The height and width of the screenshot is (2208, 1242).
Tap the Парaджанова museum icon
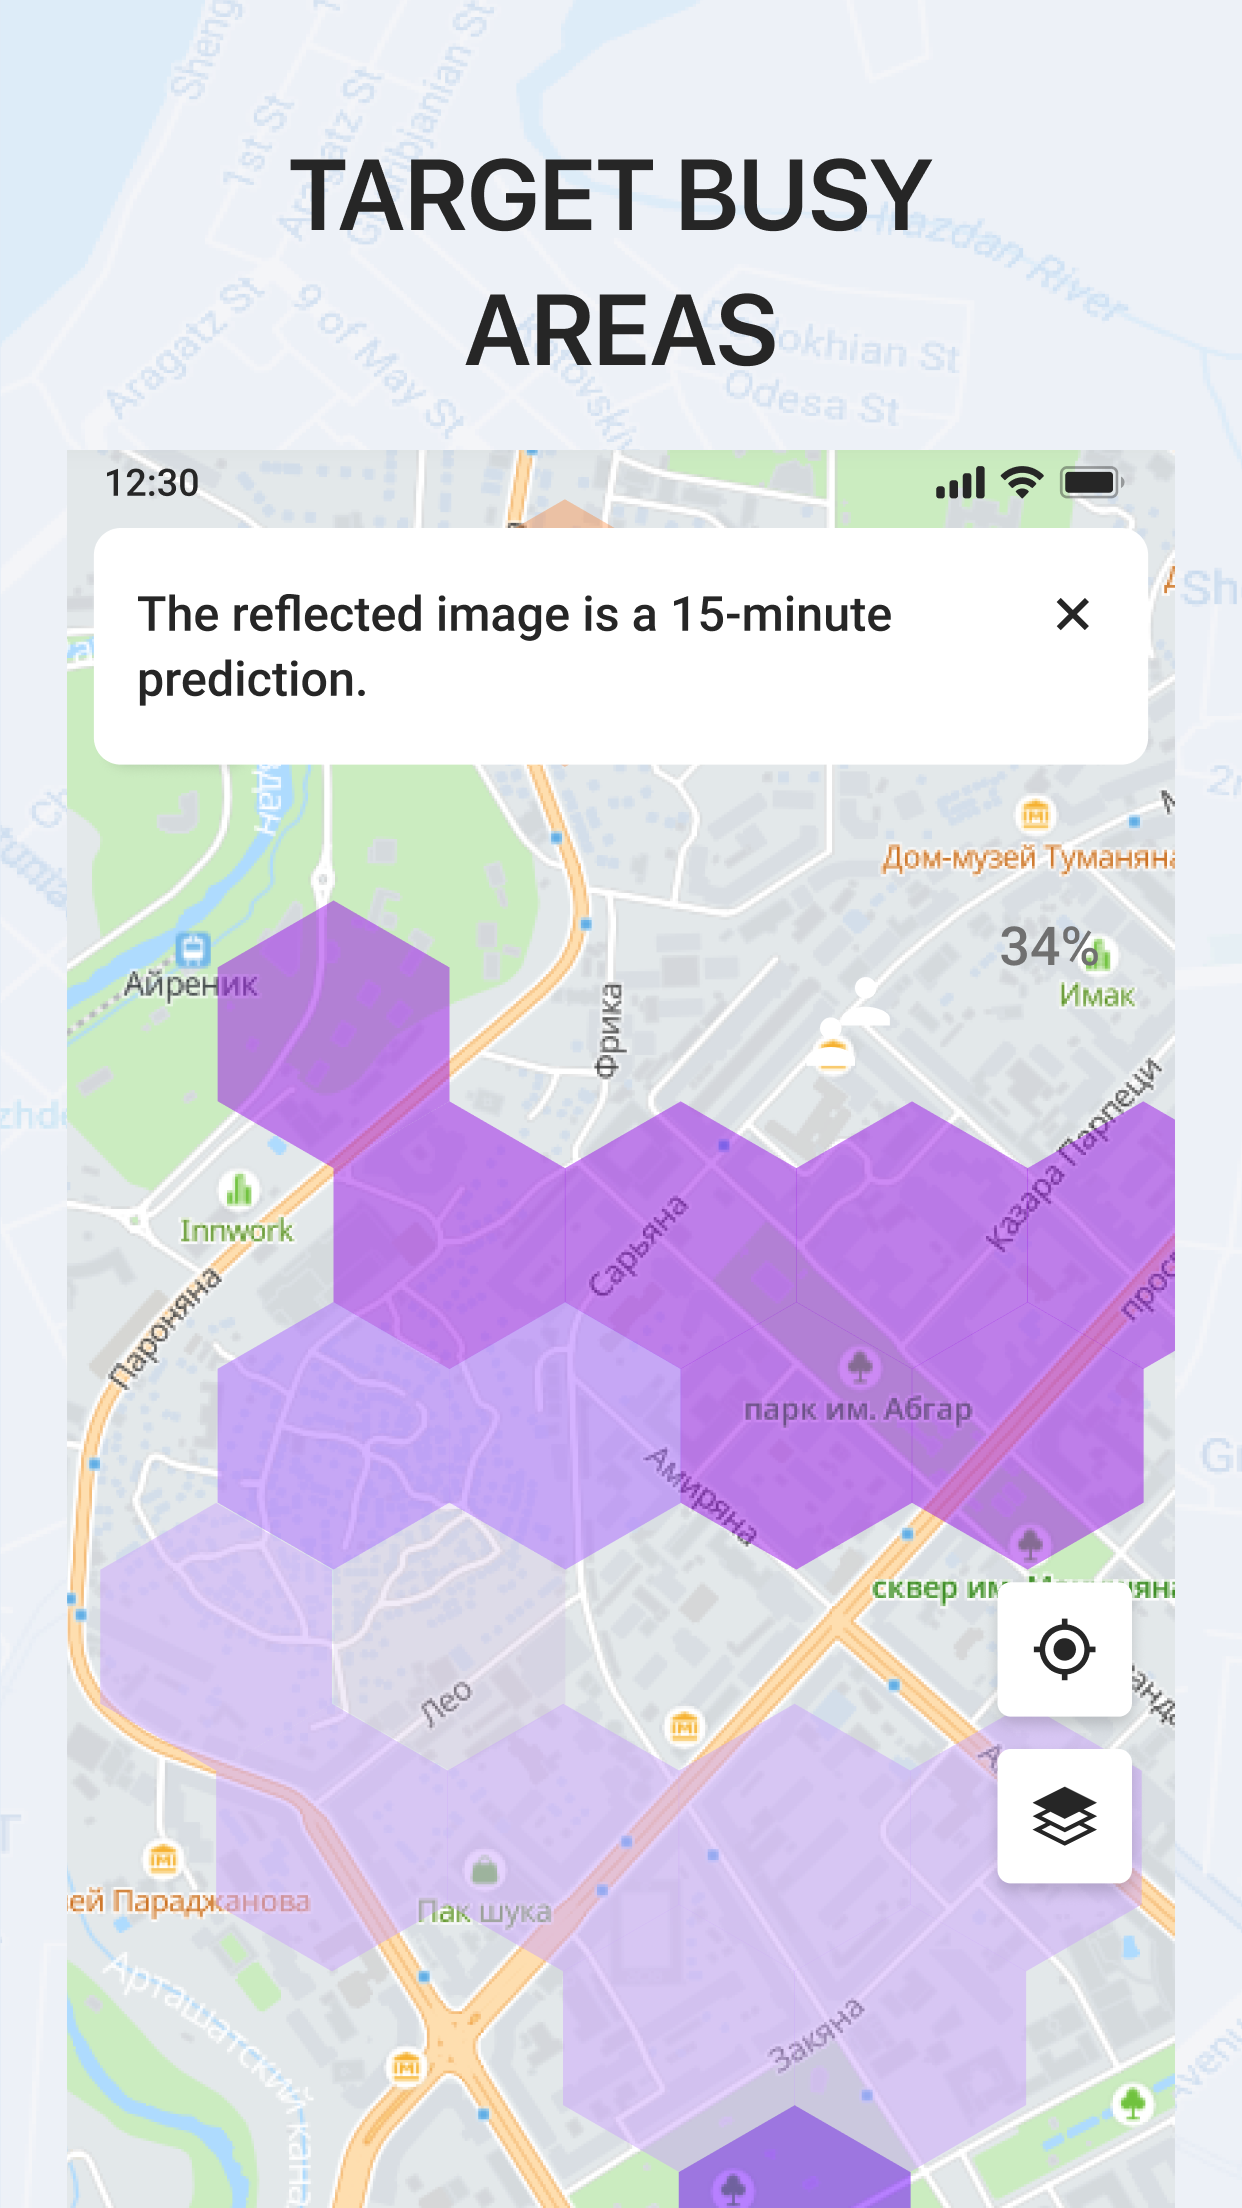tap(163, 1859)
